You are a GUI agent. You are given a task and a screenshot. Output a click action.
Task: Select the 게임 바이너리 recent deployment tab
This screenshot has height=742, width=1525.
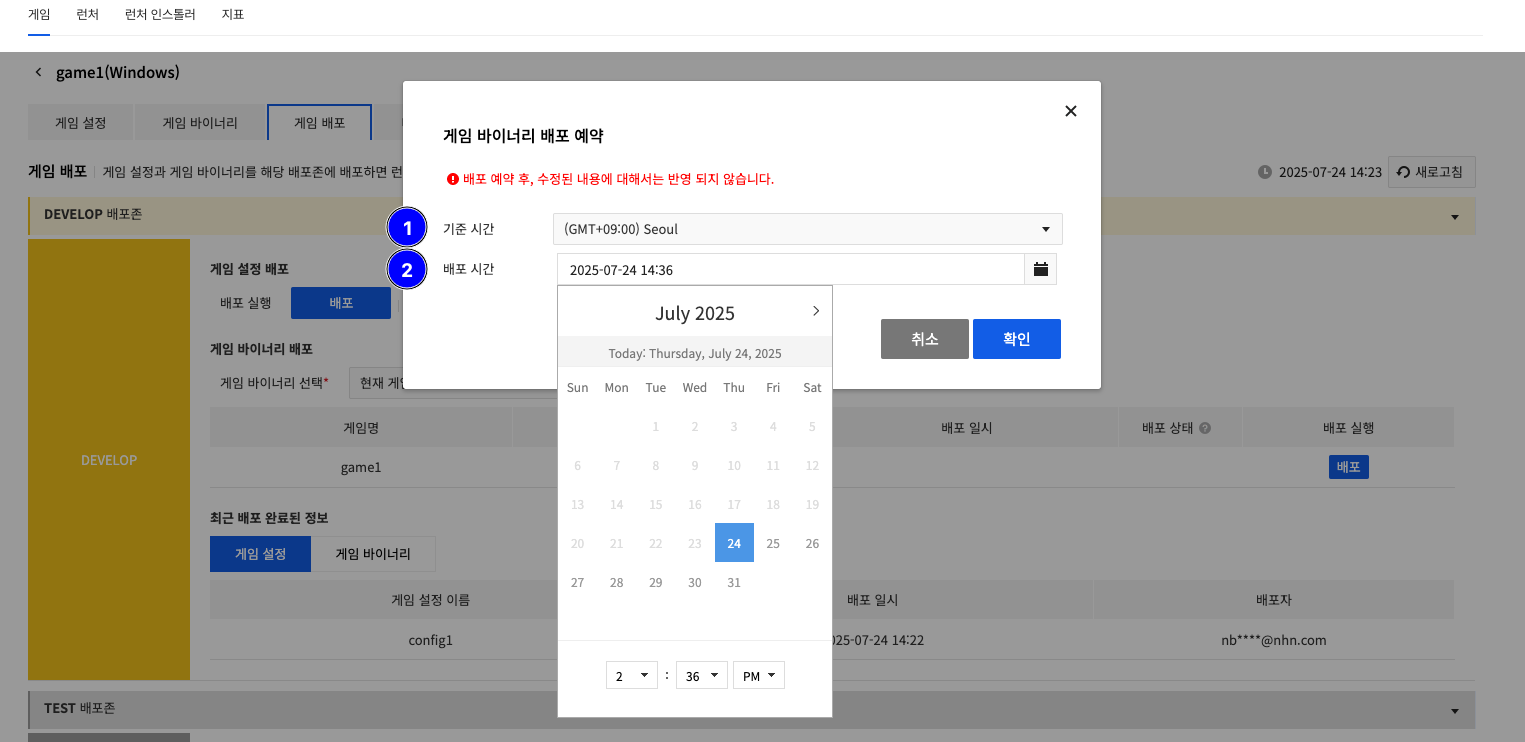point(373,554)
